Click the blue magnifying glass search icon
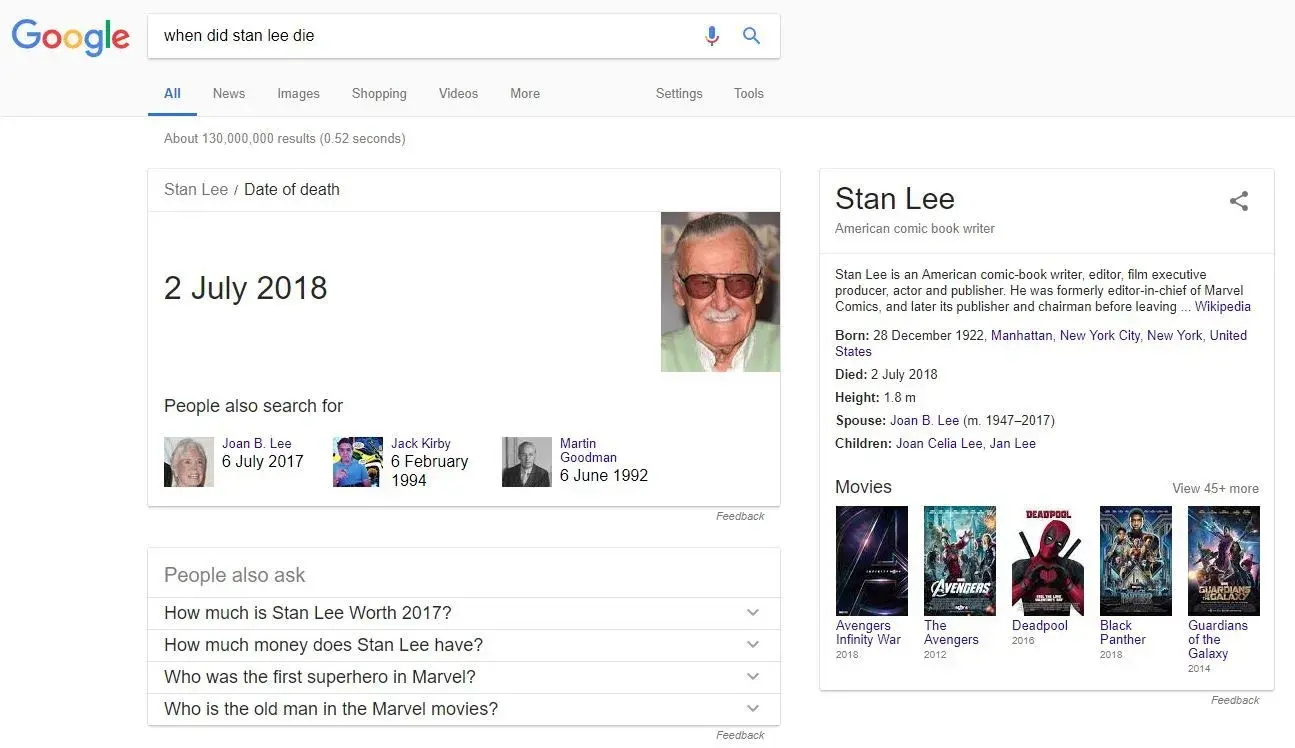Viewport: 1295px width, 748px height. 751,36
